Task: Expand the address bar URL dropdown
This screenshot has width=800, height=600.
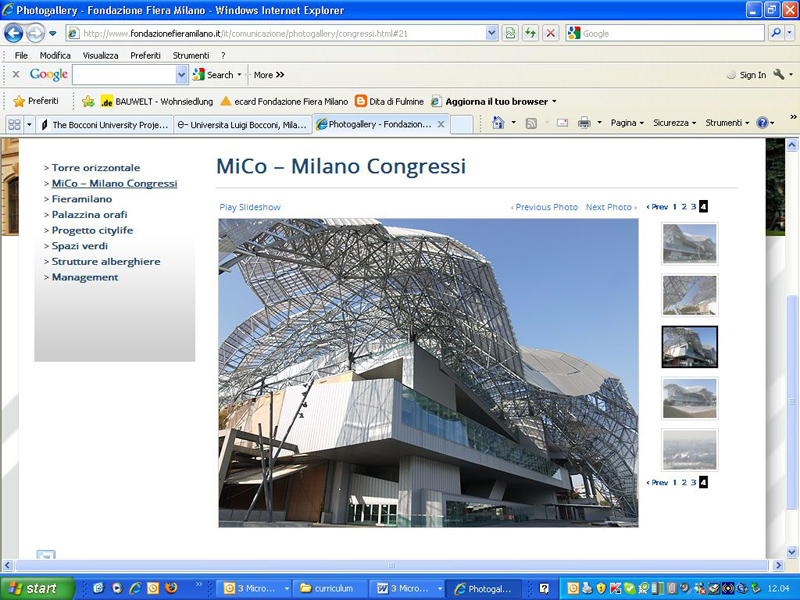Action: click(x=491, y=34)
